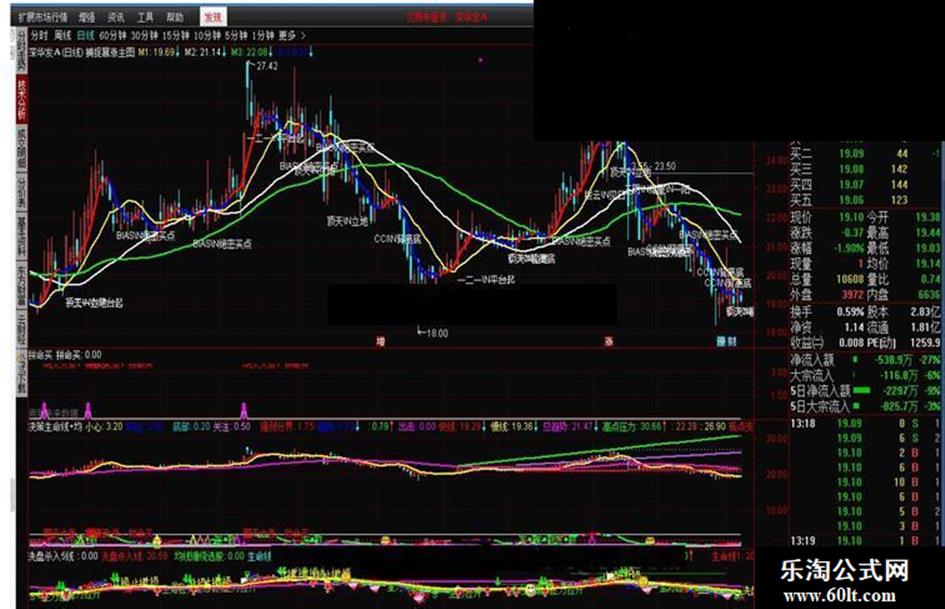
Task: Open the 帮助 menu
Action: click(175, 17)
